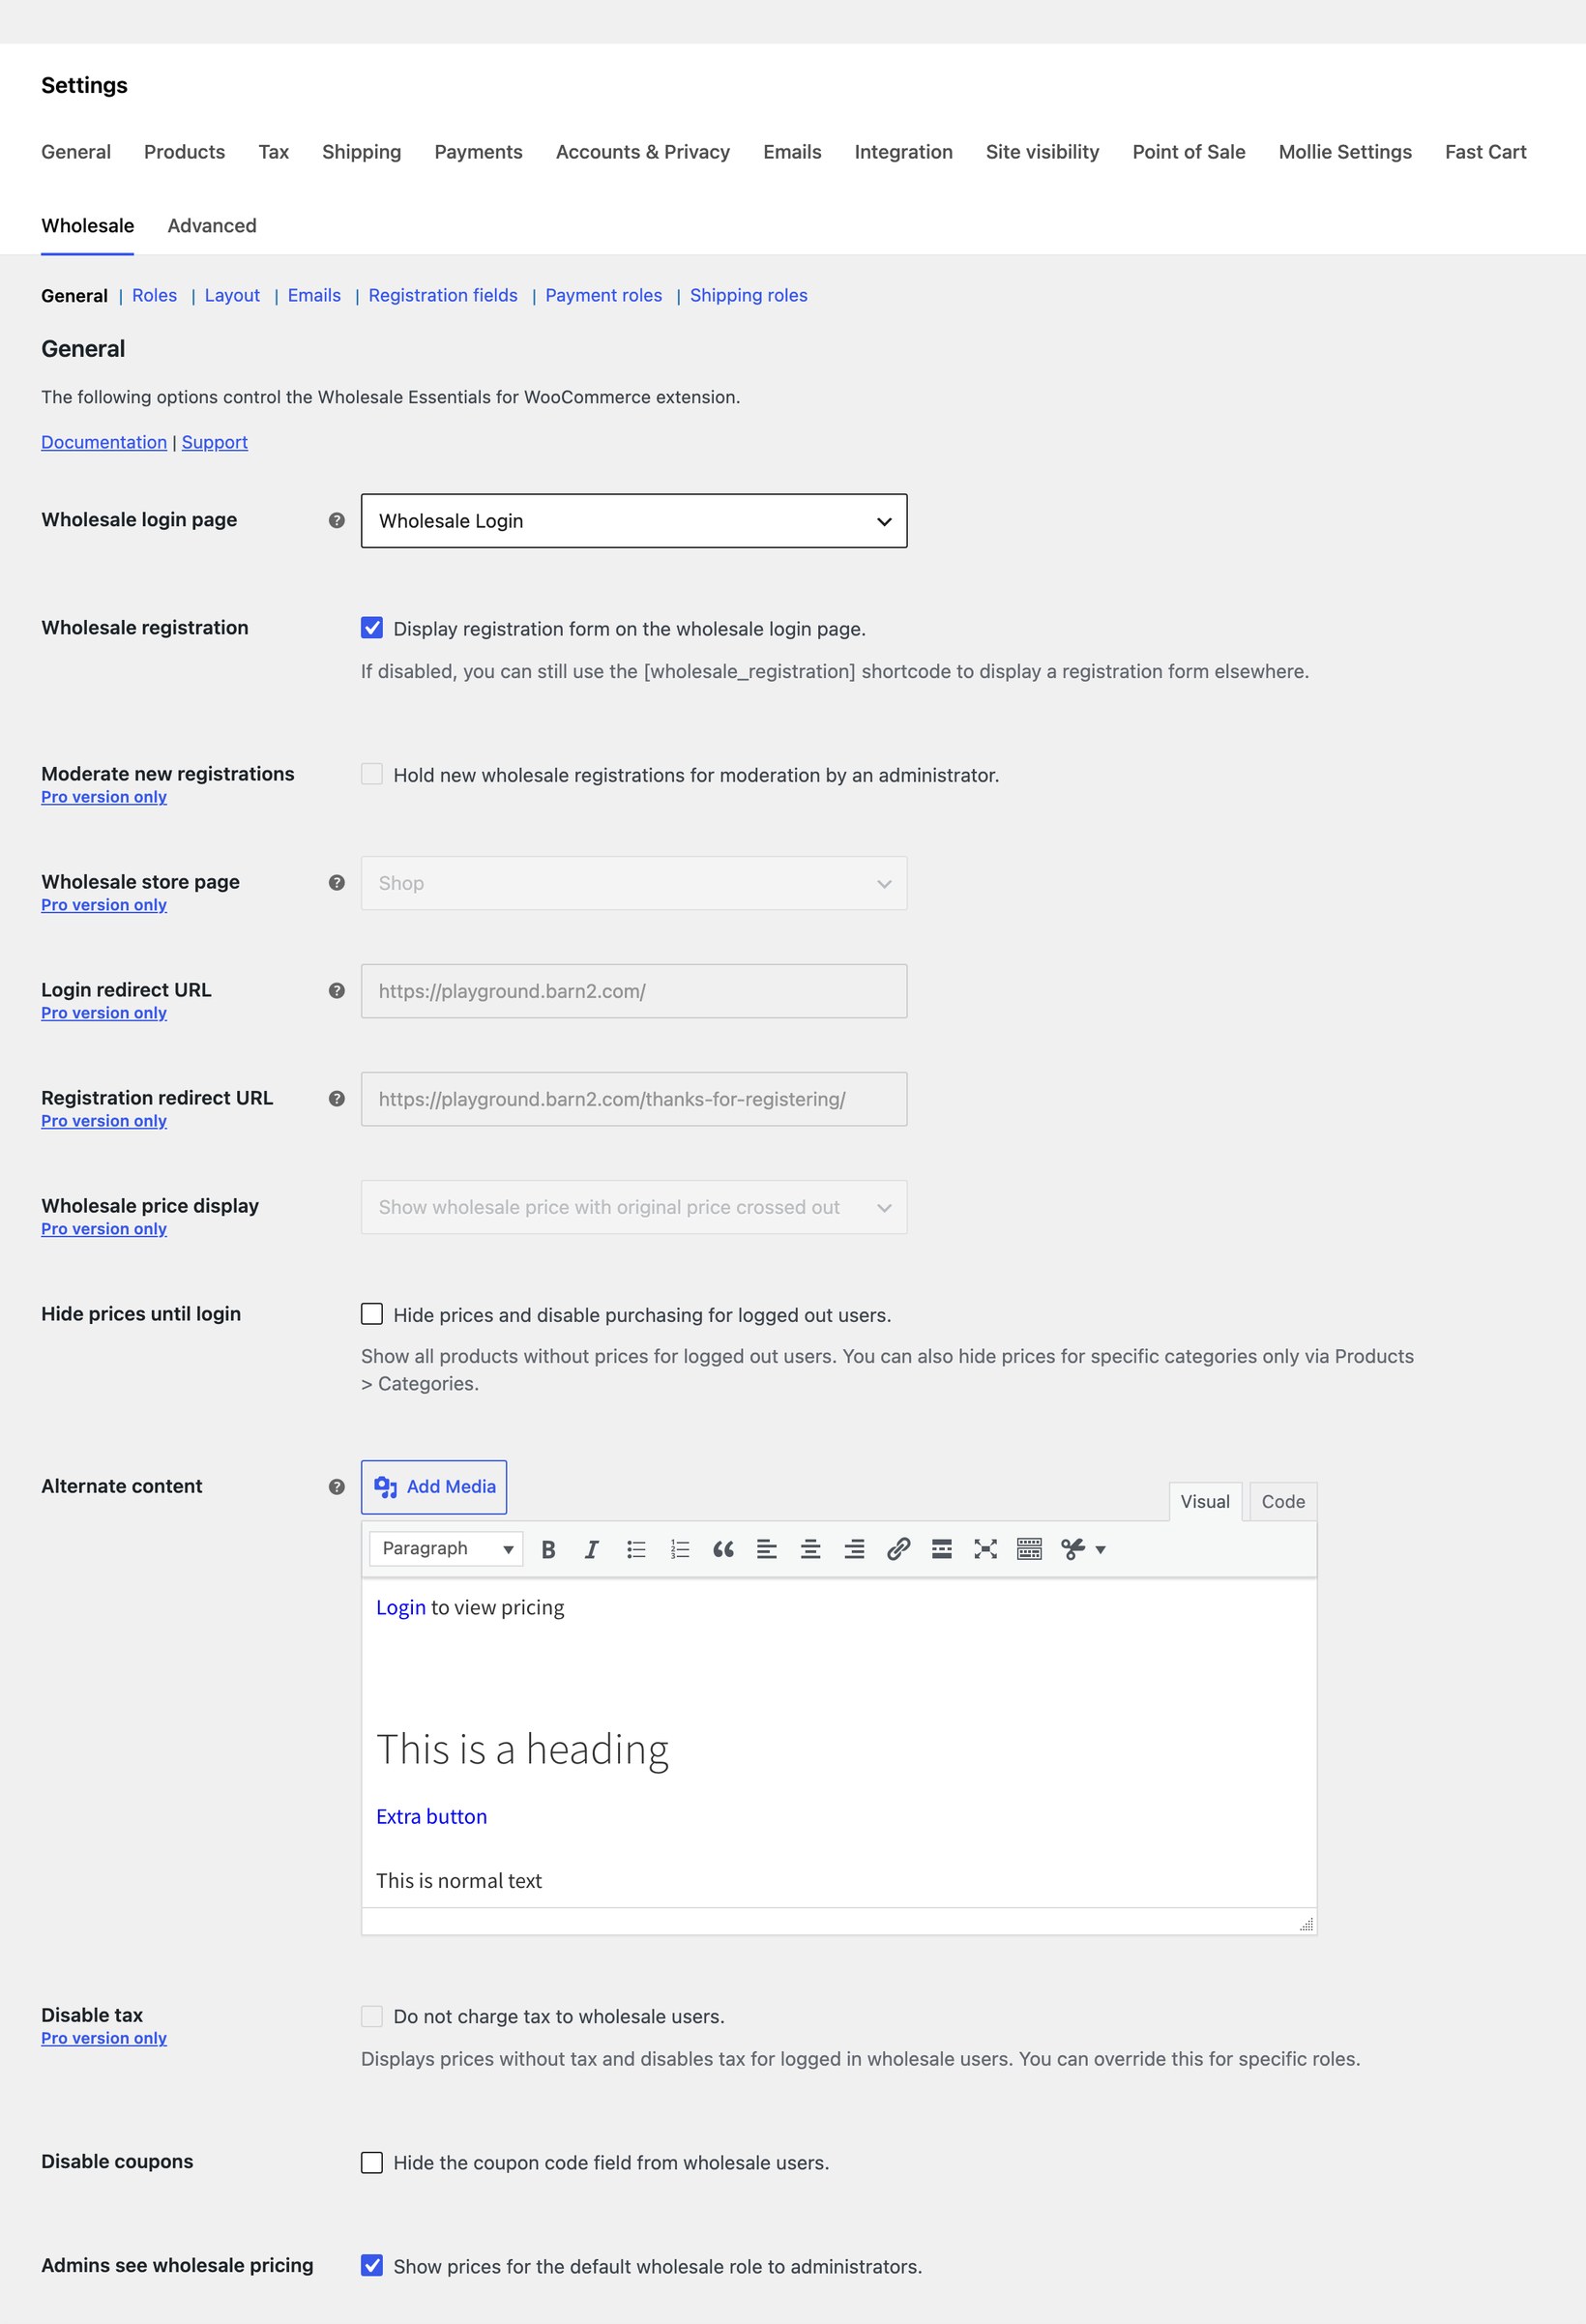The image size is (1586, 2324).
Task: Click the editor resize handle corner
Action: (x=1306, y=1924)
